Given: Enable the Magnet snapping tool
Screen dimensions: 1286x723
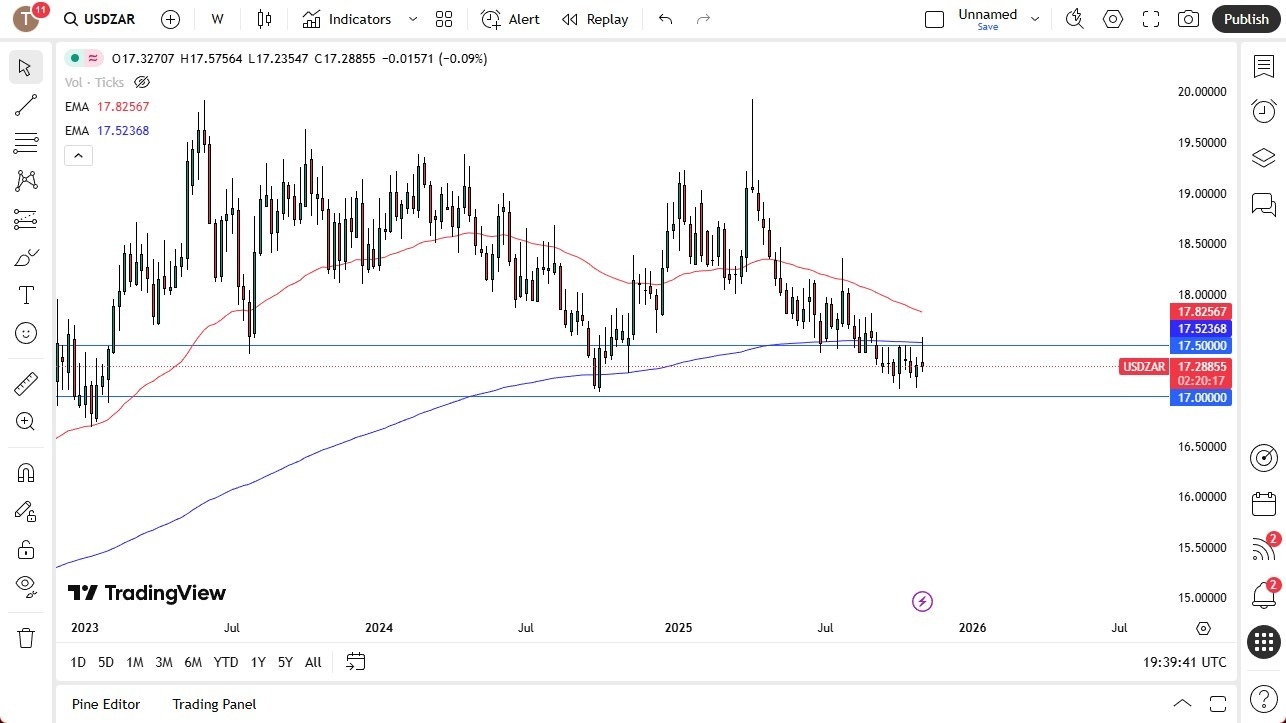Looking at the screenshot, I should 26,472.
